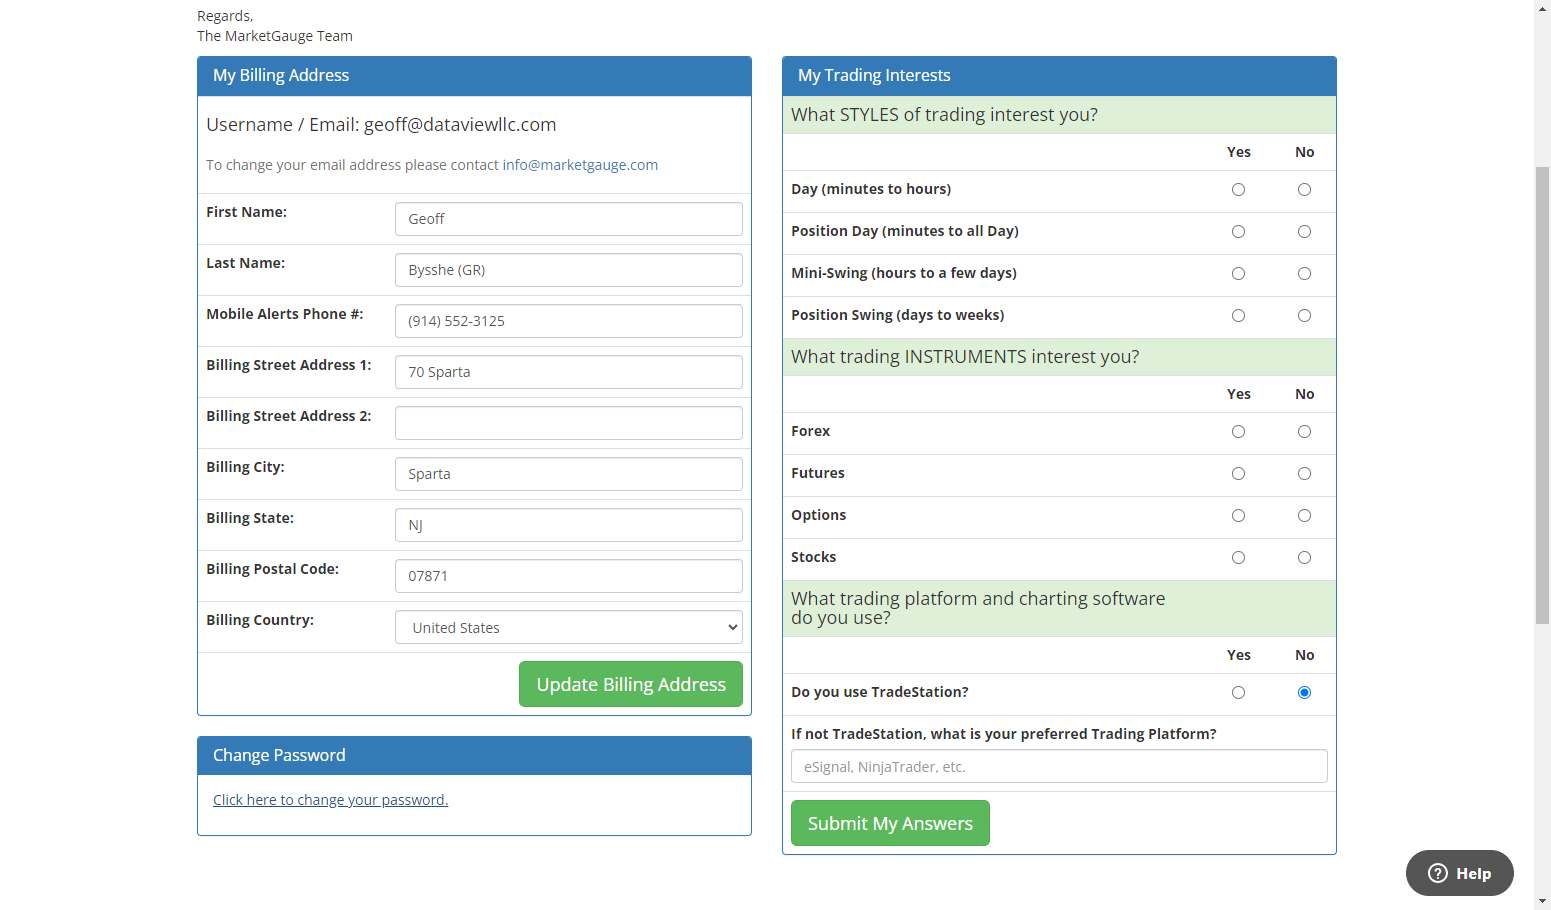Select Yes for Day (minutes to hours)
The image size is (1551, 910).
point(1238,190)
